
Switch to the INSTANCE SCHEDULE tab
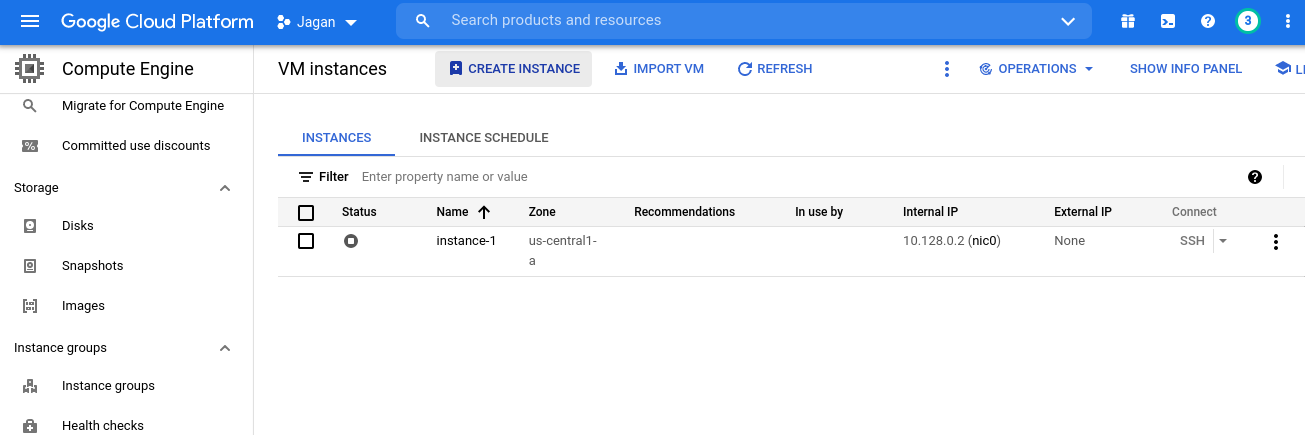(x=484, y=138)
